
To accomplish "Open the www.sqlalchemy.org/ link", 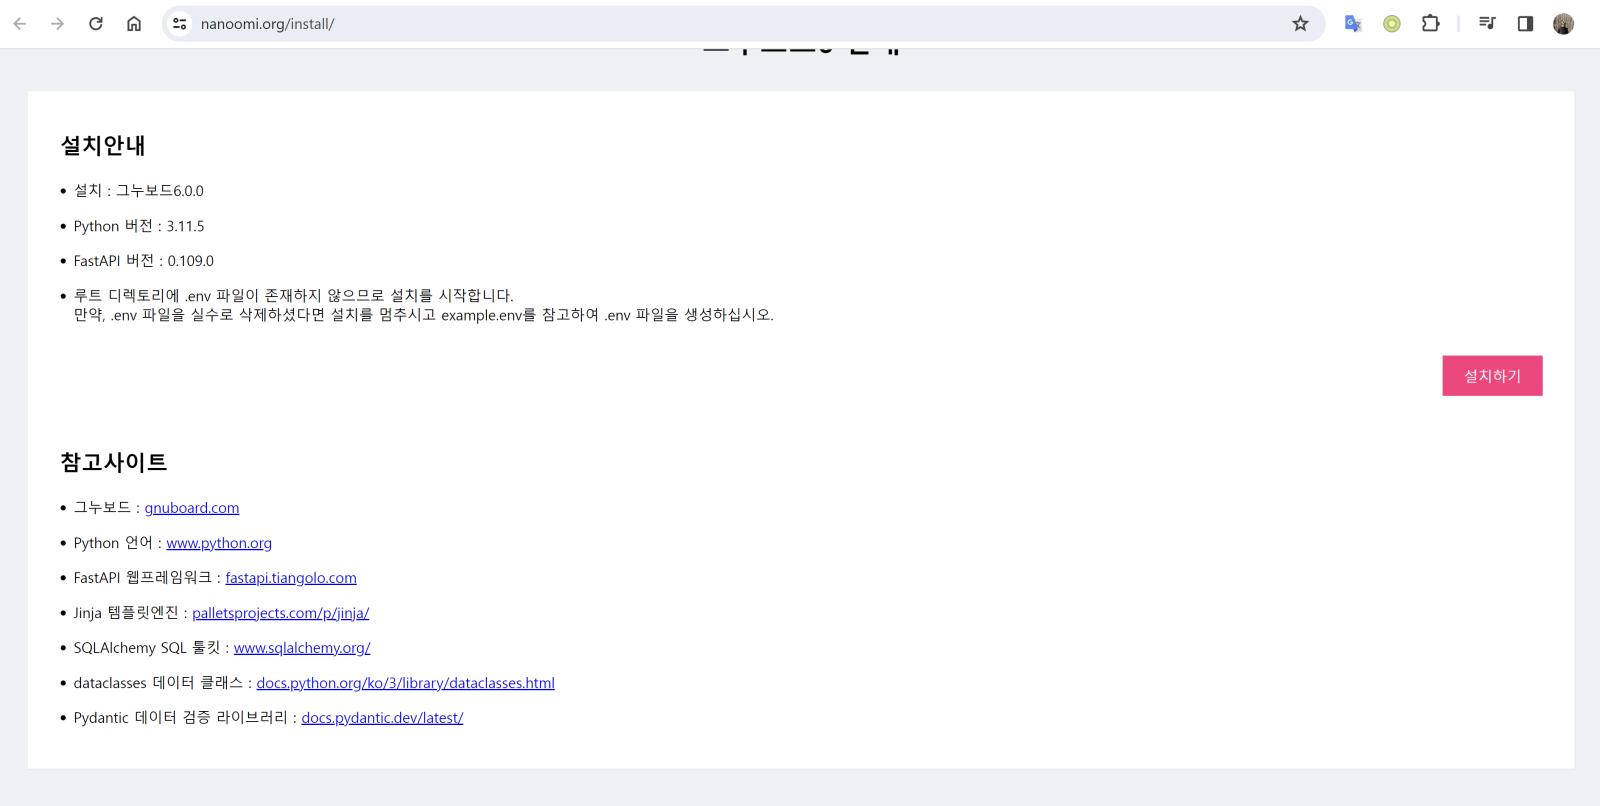I will (302, 648).
